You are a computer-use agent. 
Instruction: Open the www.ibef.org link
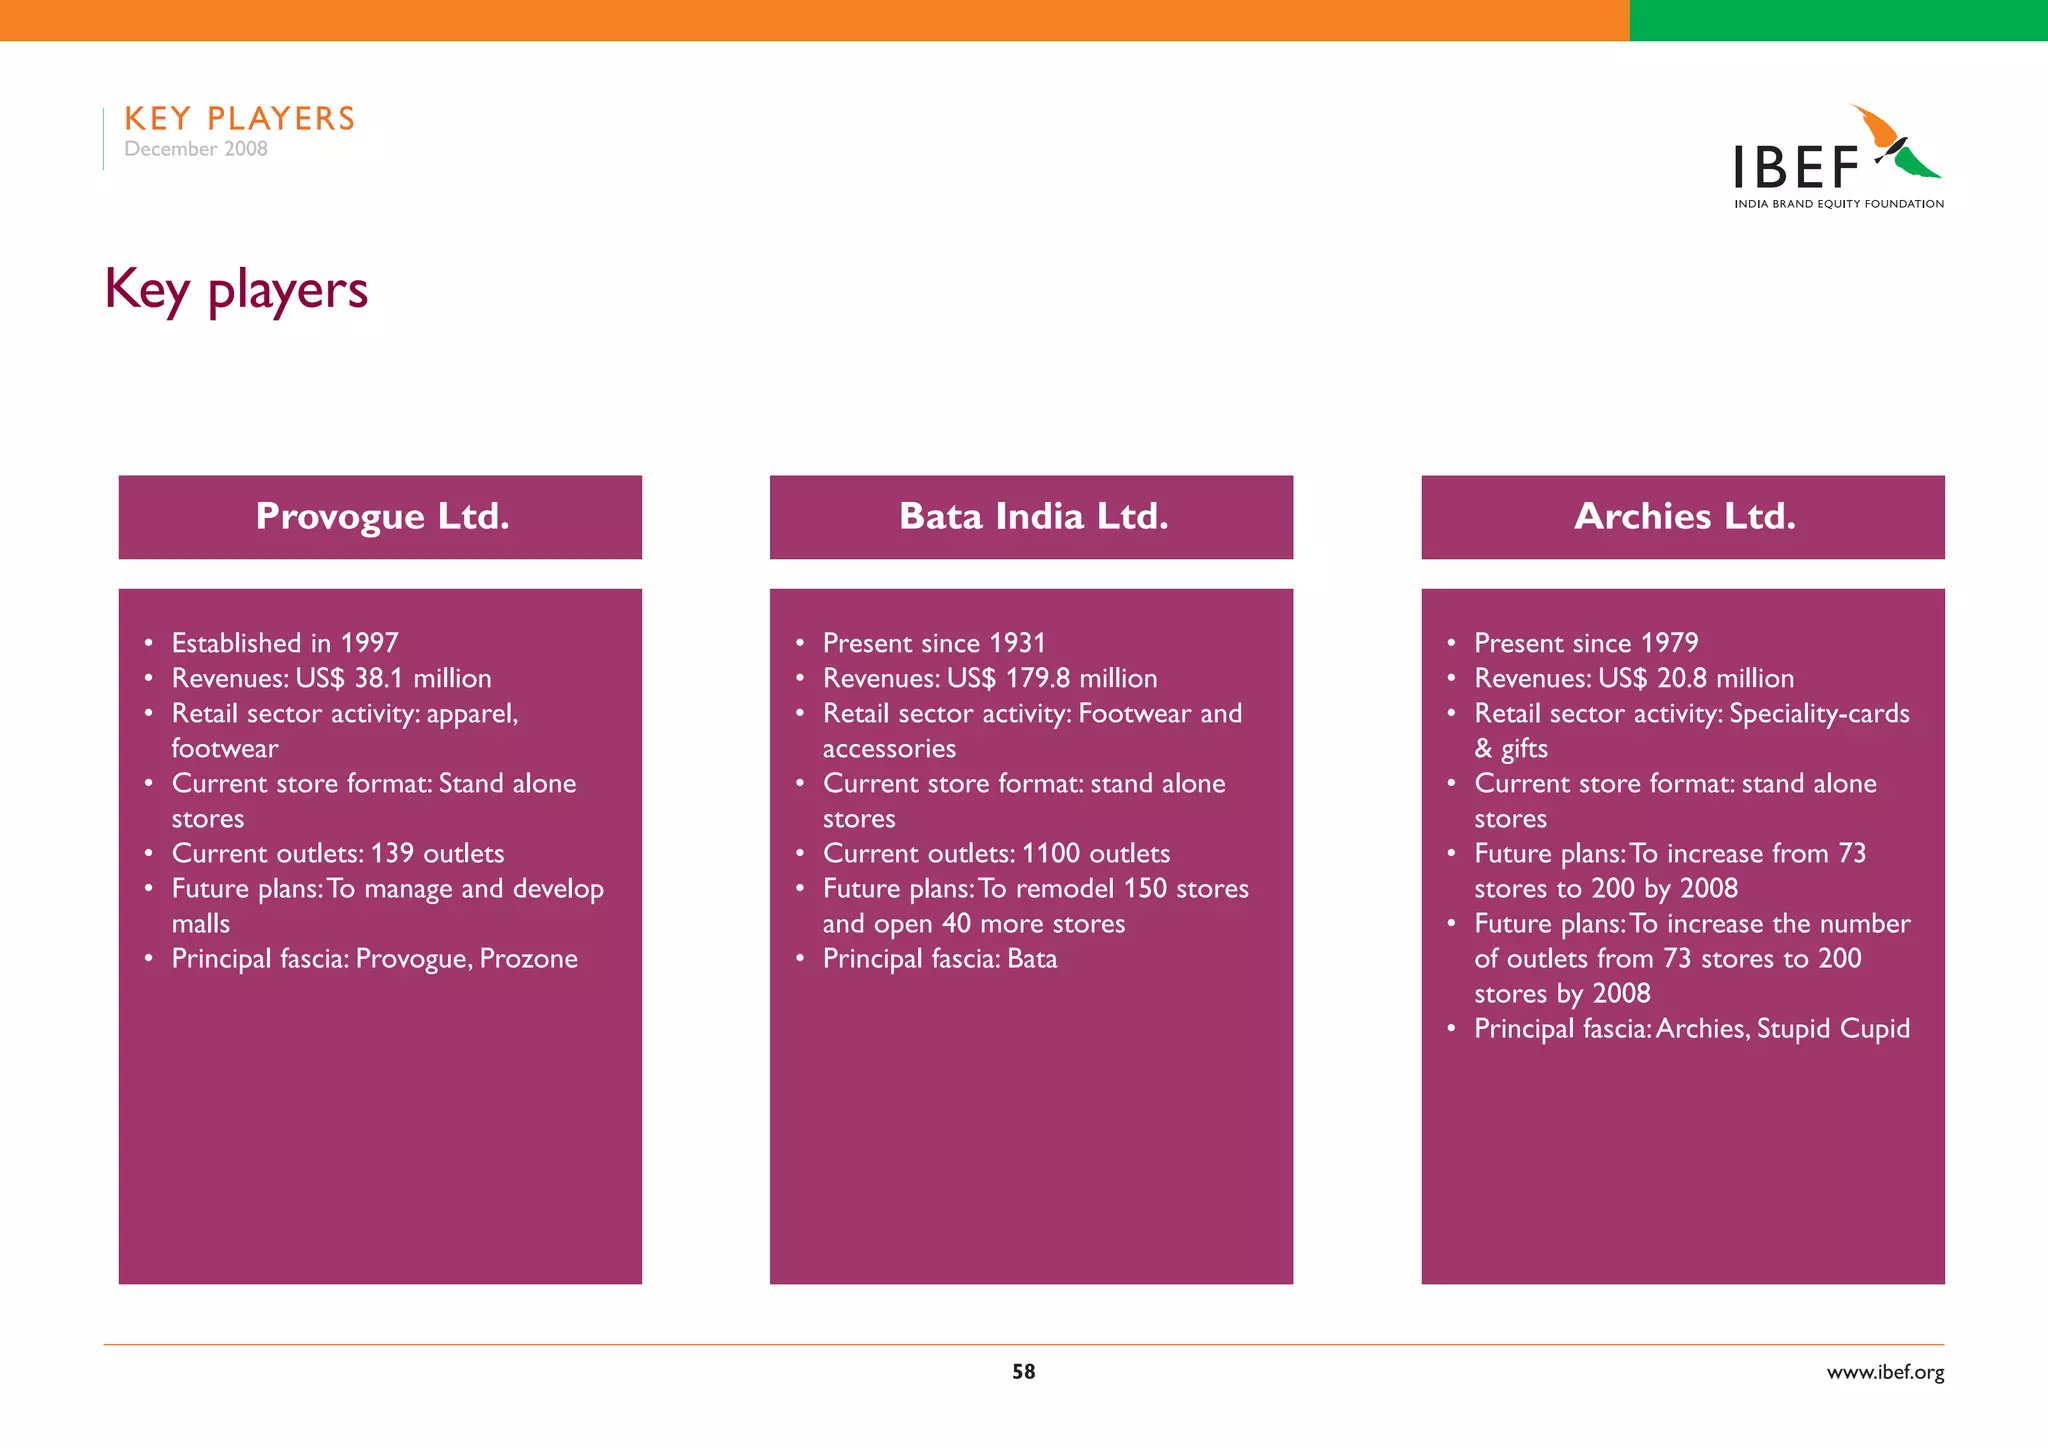pos(1885,1372)
